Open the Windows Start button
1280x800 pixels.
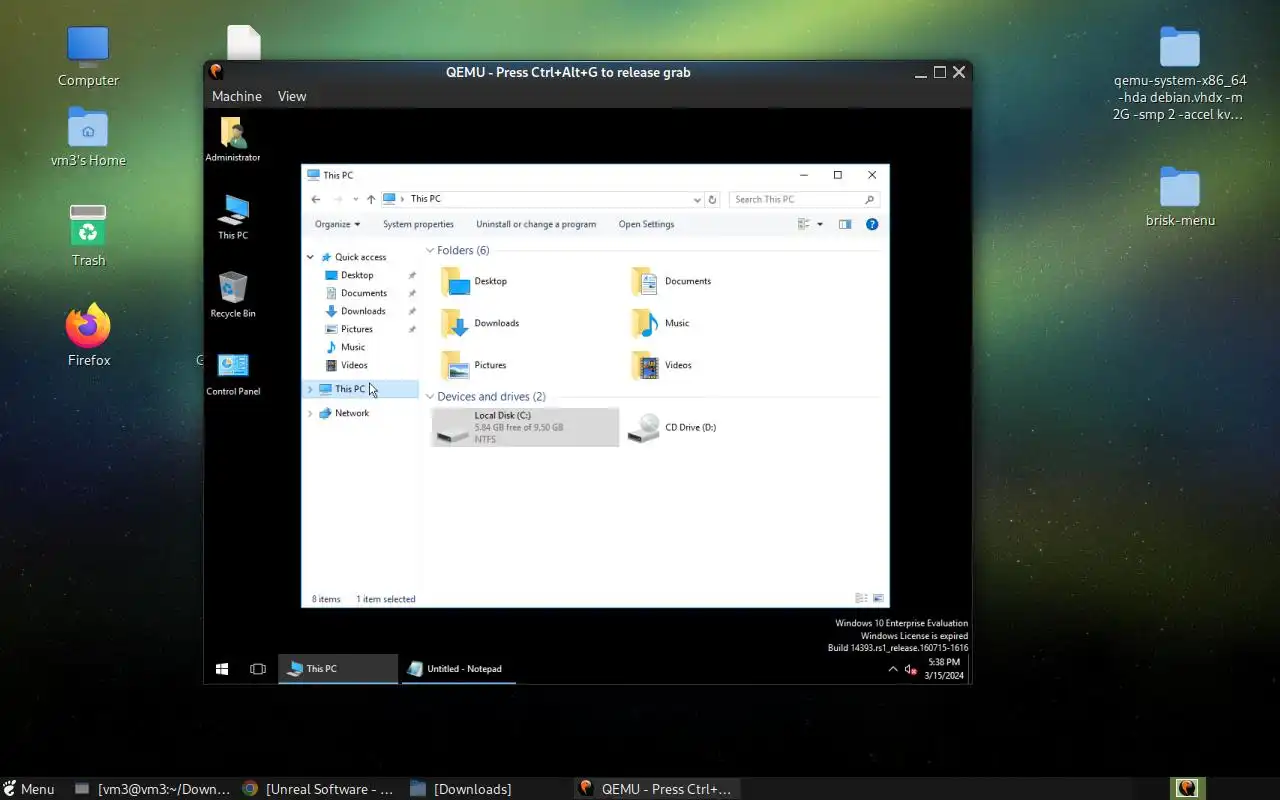[222, 669]
